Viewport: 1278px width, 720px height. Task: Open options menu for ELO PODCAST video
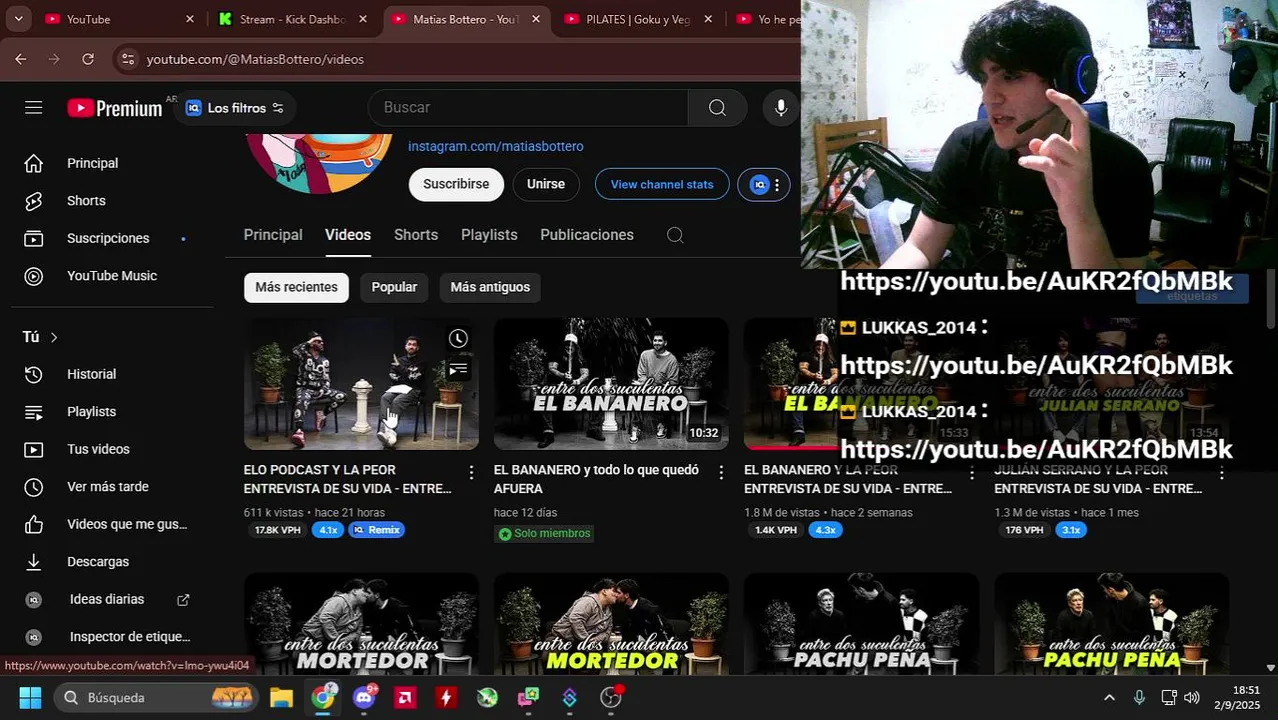(471, 472)
